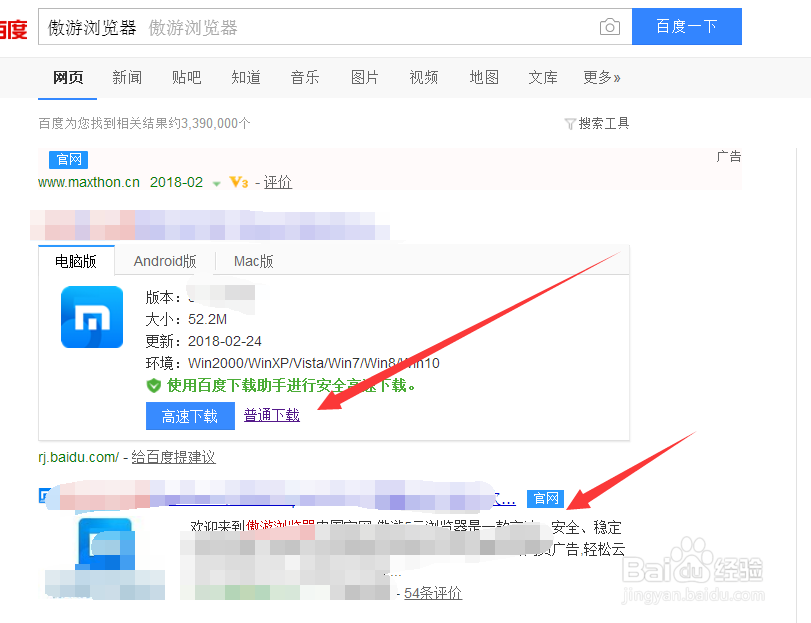This screenshot has height=623, width=811.
Task: Click the 广告 label
Action: pyautogui.click(x=729, y=156)
